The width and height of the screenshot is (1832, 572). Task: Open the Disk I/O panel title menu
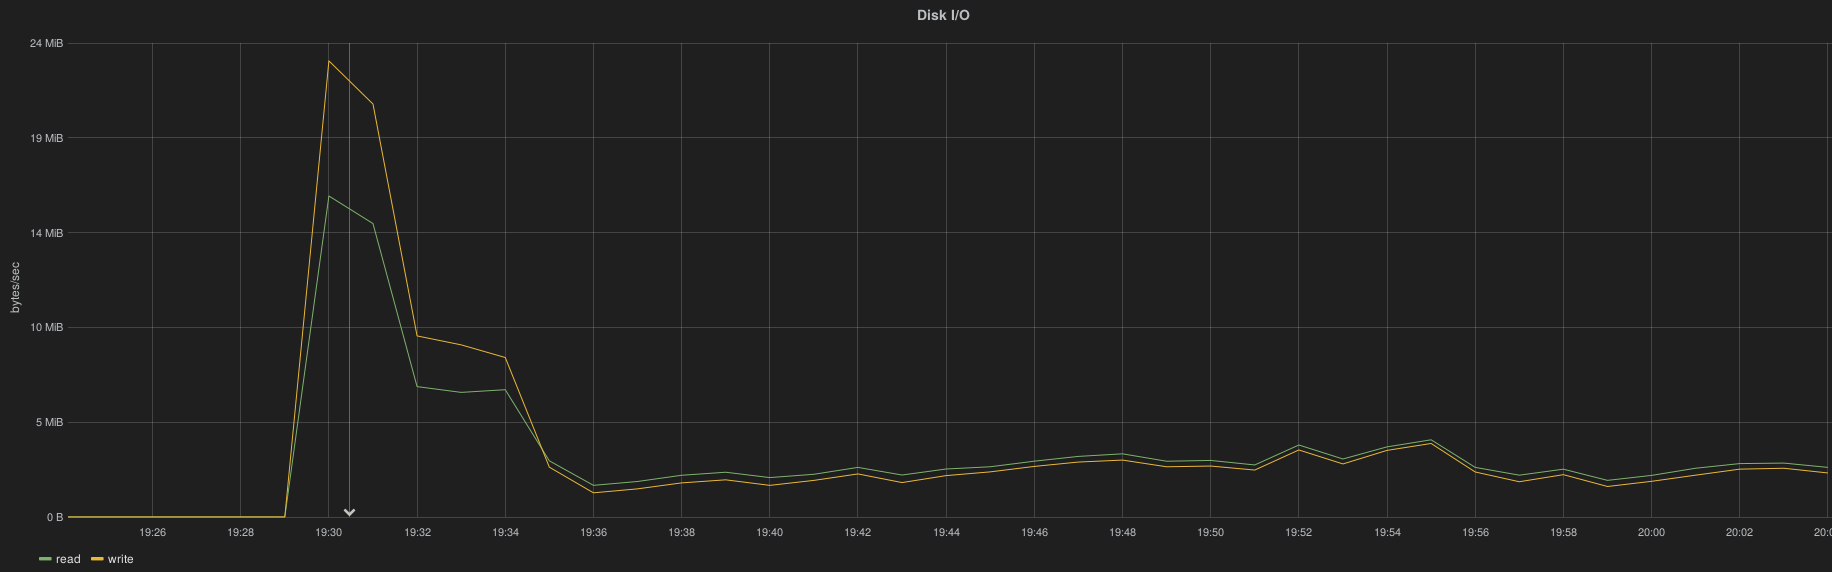tap(942, 15)
